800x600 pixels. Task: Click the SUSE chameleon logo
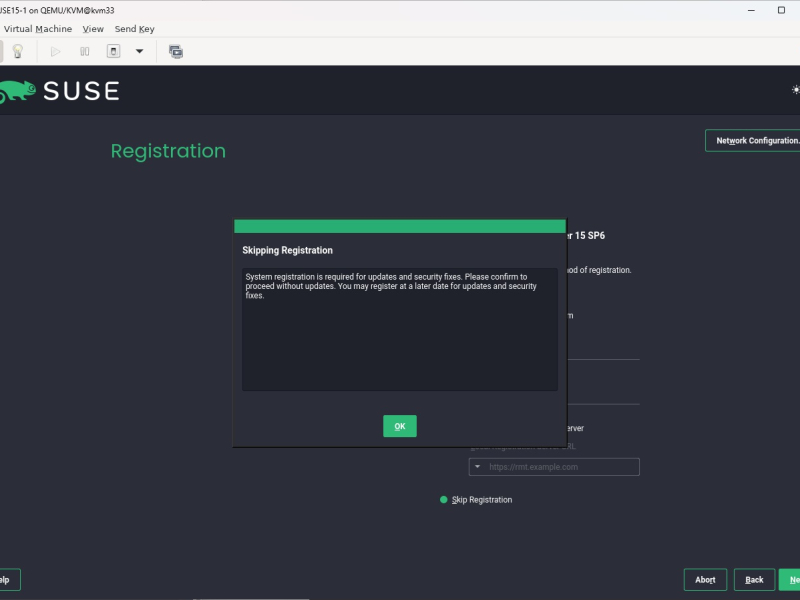pos(17,91)
